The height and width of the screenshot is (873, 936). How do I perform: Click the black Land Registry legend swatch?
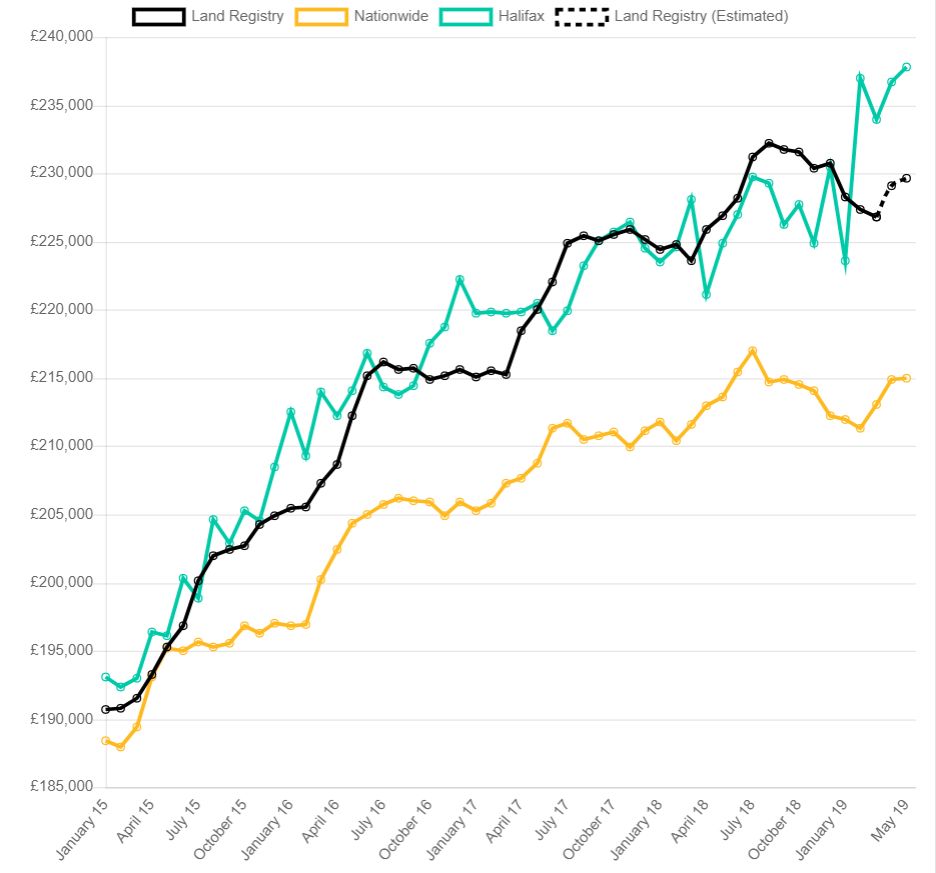coord(159,16)
